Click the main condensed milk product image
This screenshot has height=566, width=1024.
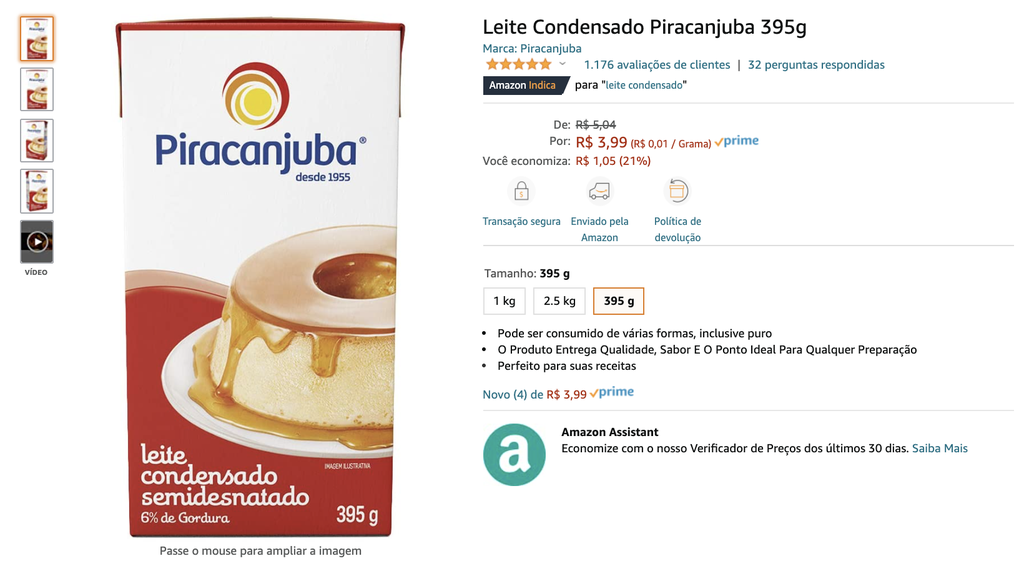(x=261, y=279)
